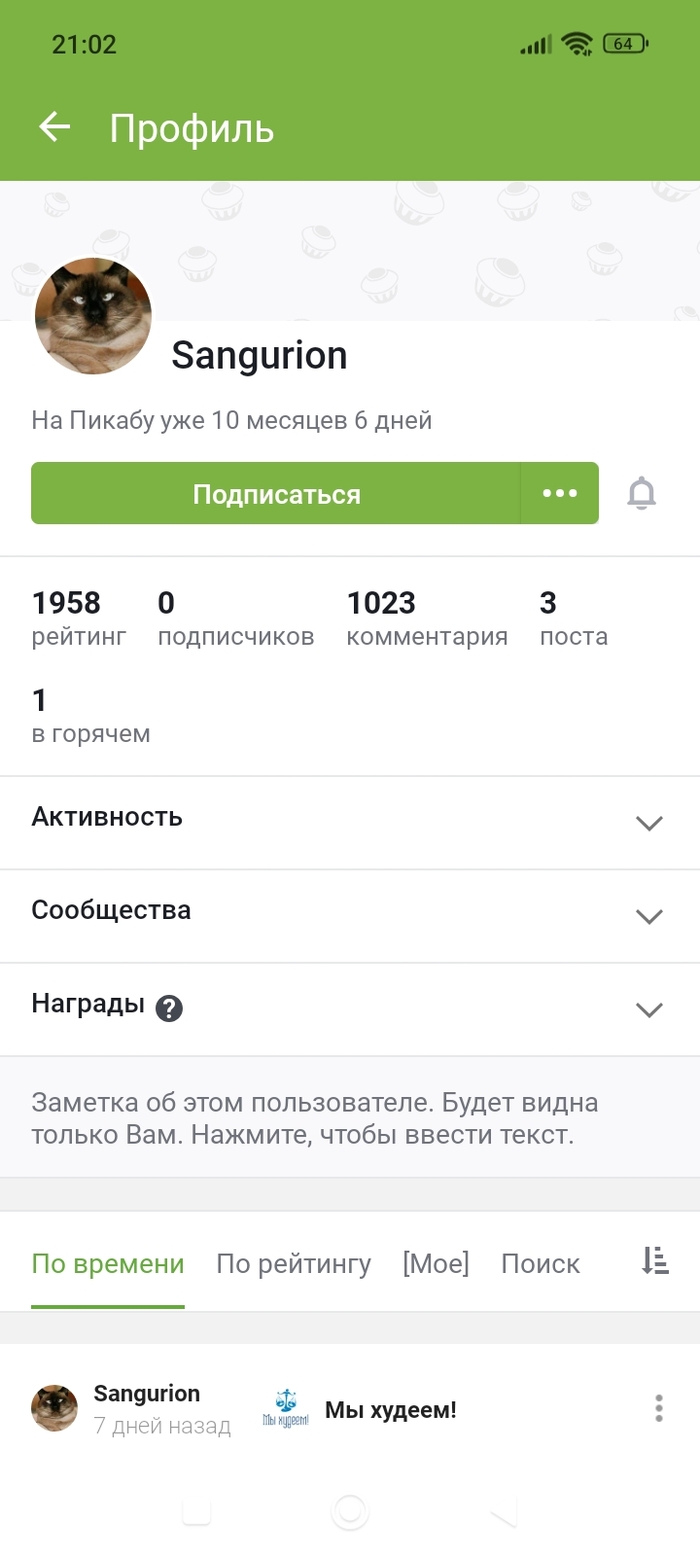Screen dimensions: 700x1556
Task: Expand the Сообщества section
Action: [x=649, y=916]
